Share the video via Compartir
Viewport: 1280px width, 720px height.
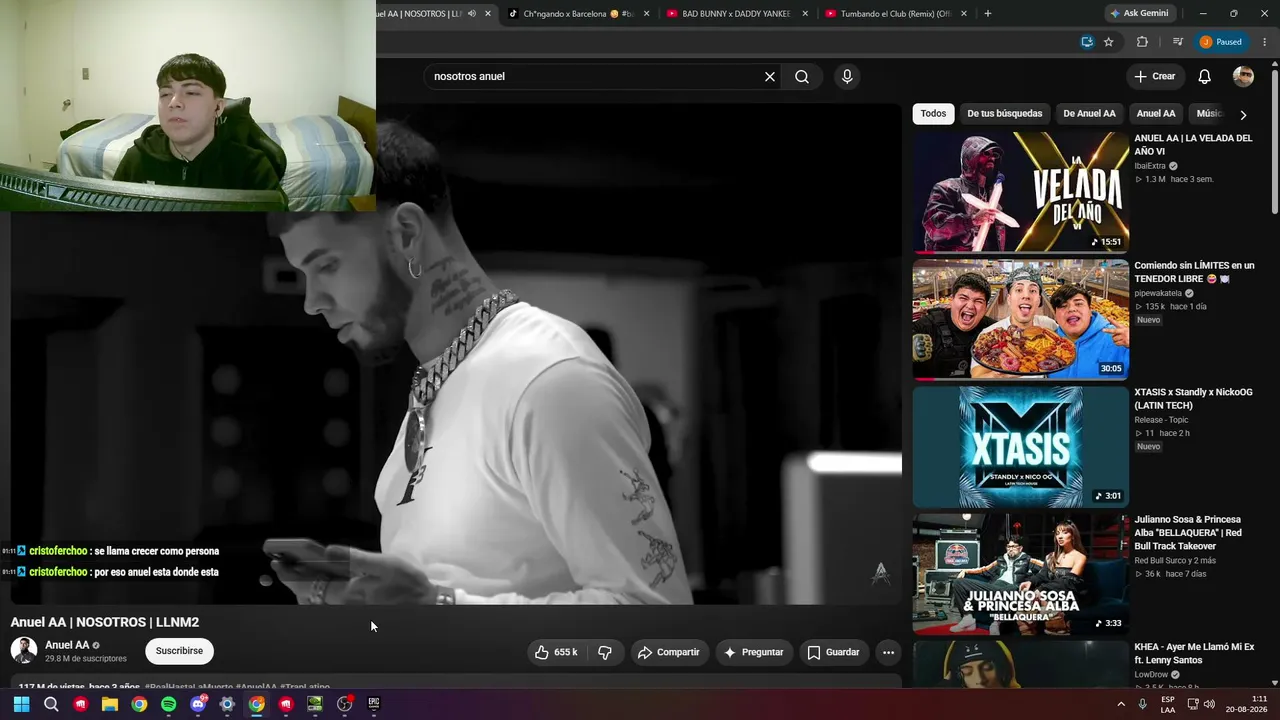[669, 652]
